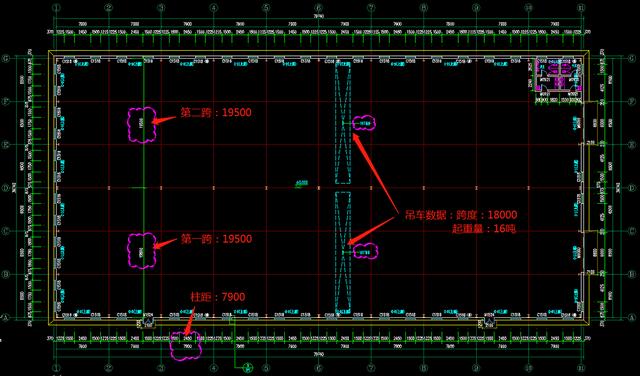Select axis bubble A on the left side
This screenshot has width=640, height=376.
coord(4,317)
